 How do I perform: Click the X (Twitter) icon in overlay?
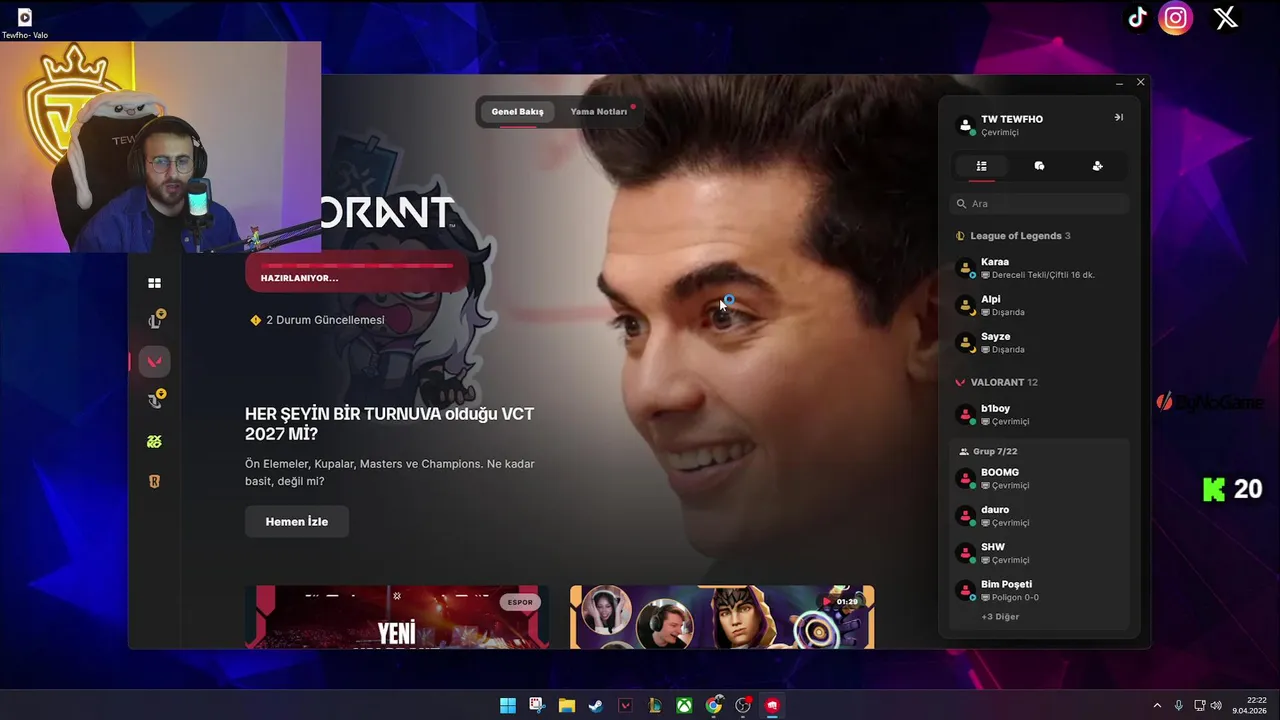1226,18
